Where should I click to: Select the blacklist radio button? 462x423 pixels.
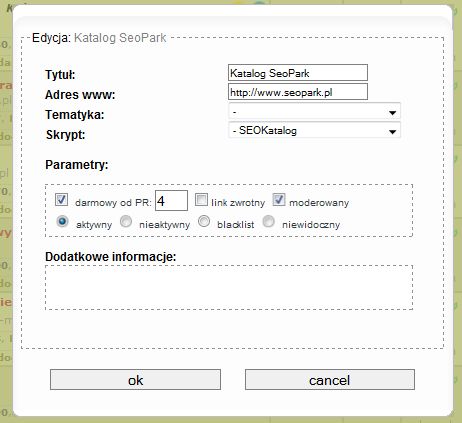click(x=204, y=221)
